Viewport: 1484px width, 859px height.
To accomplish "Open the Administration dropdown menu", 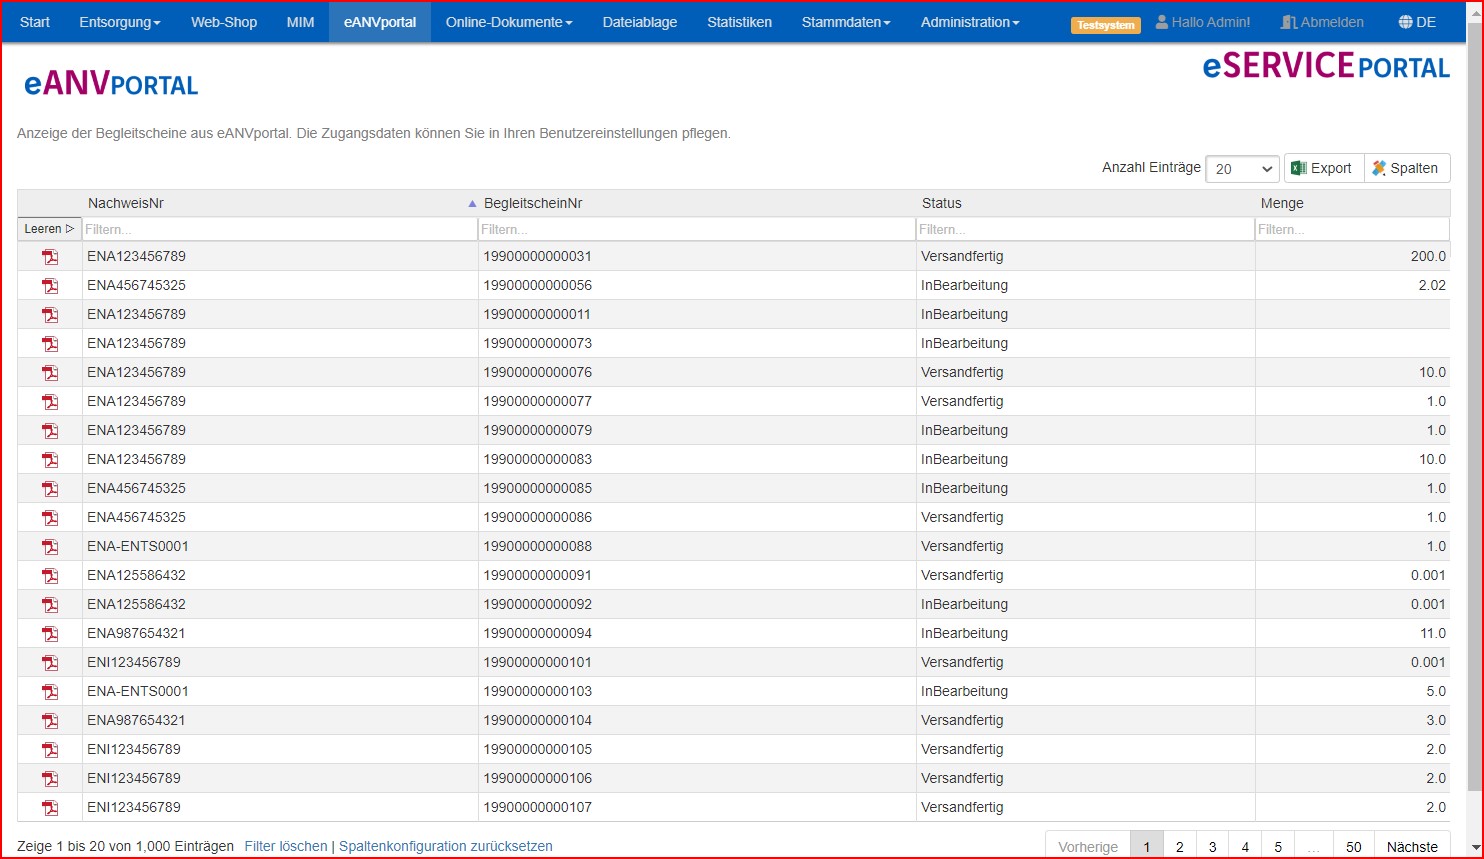I will coord(970,22).
